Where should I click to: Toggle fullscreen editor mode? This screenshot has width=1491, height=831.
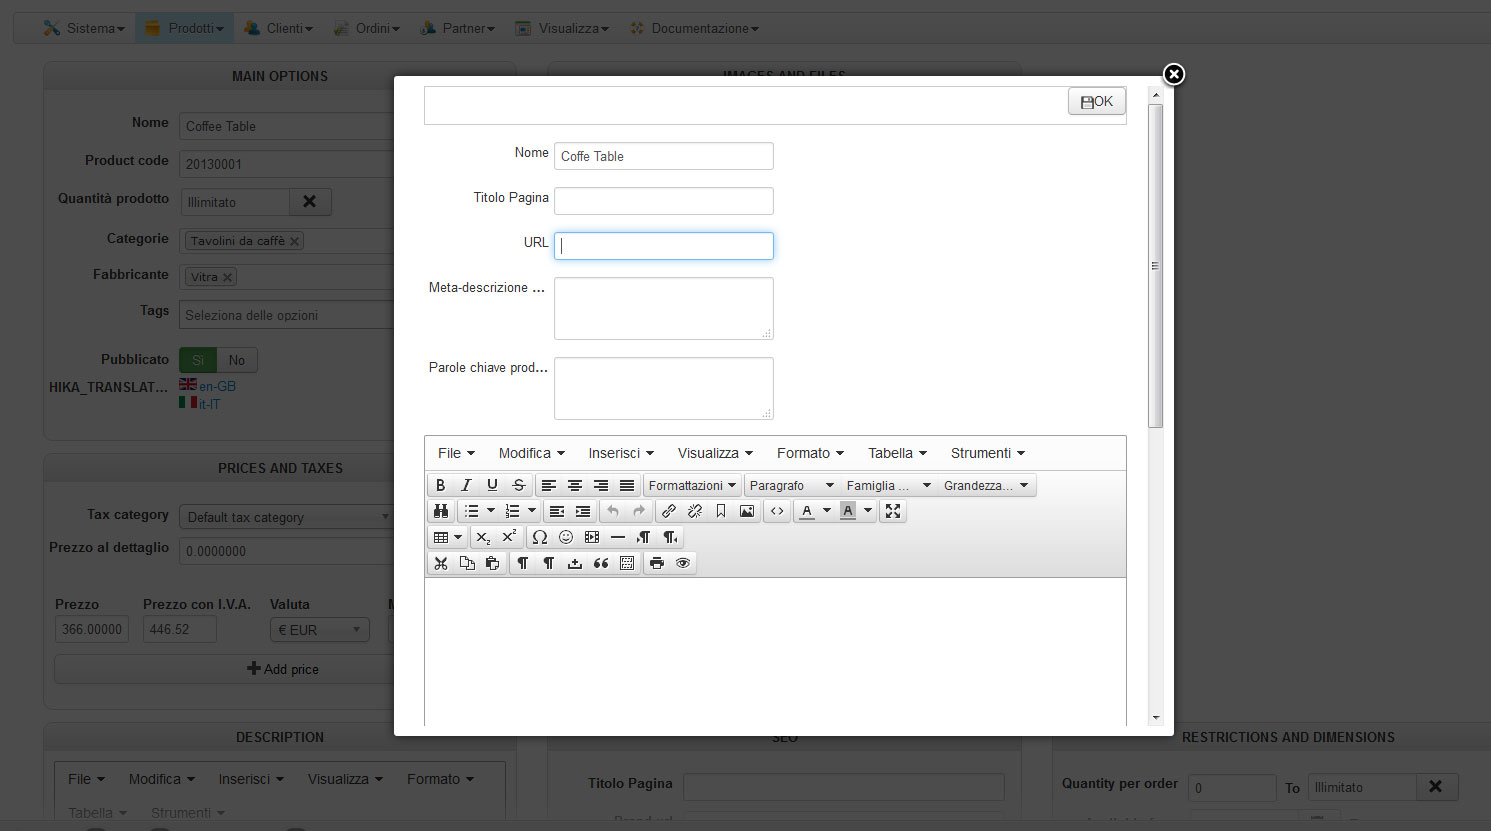893,511
